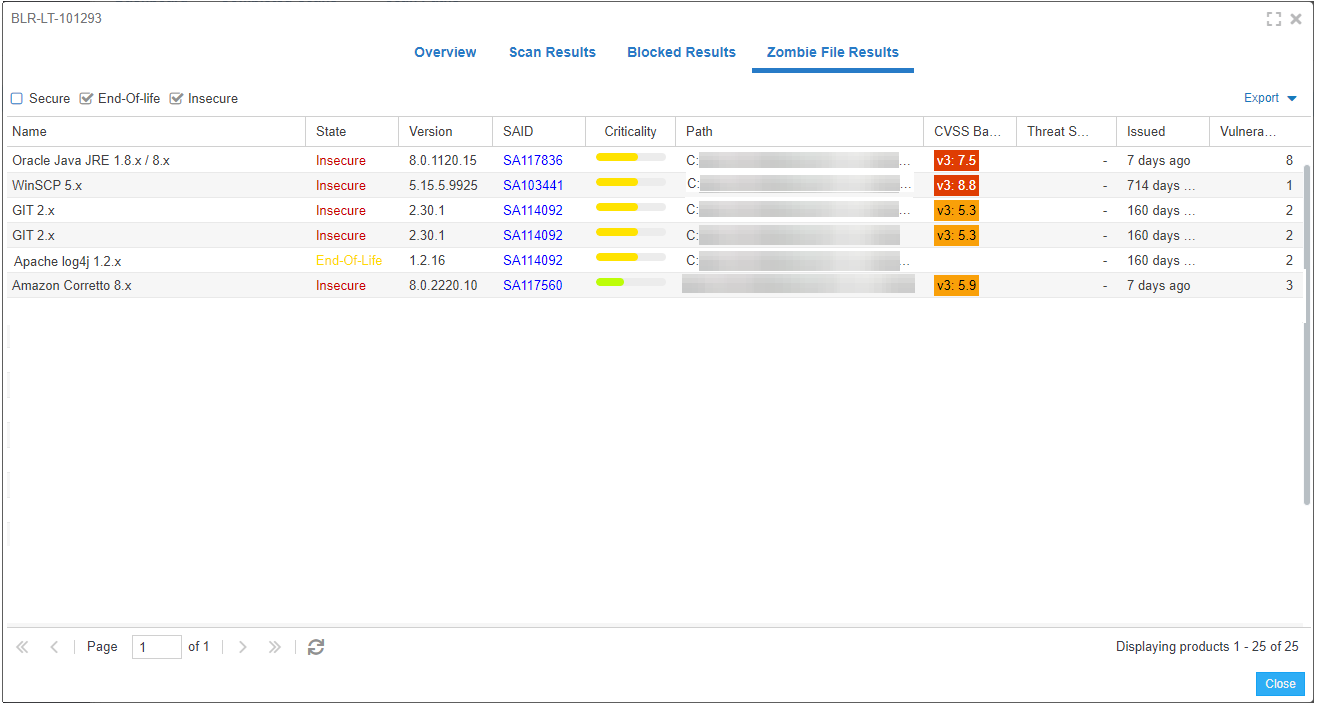The height and width of the screenshot is (707, 1318).
Task: Click the refresh icon in pagination bar
Action: 316,647
